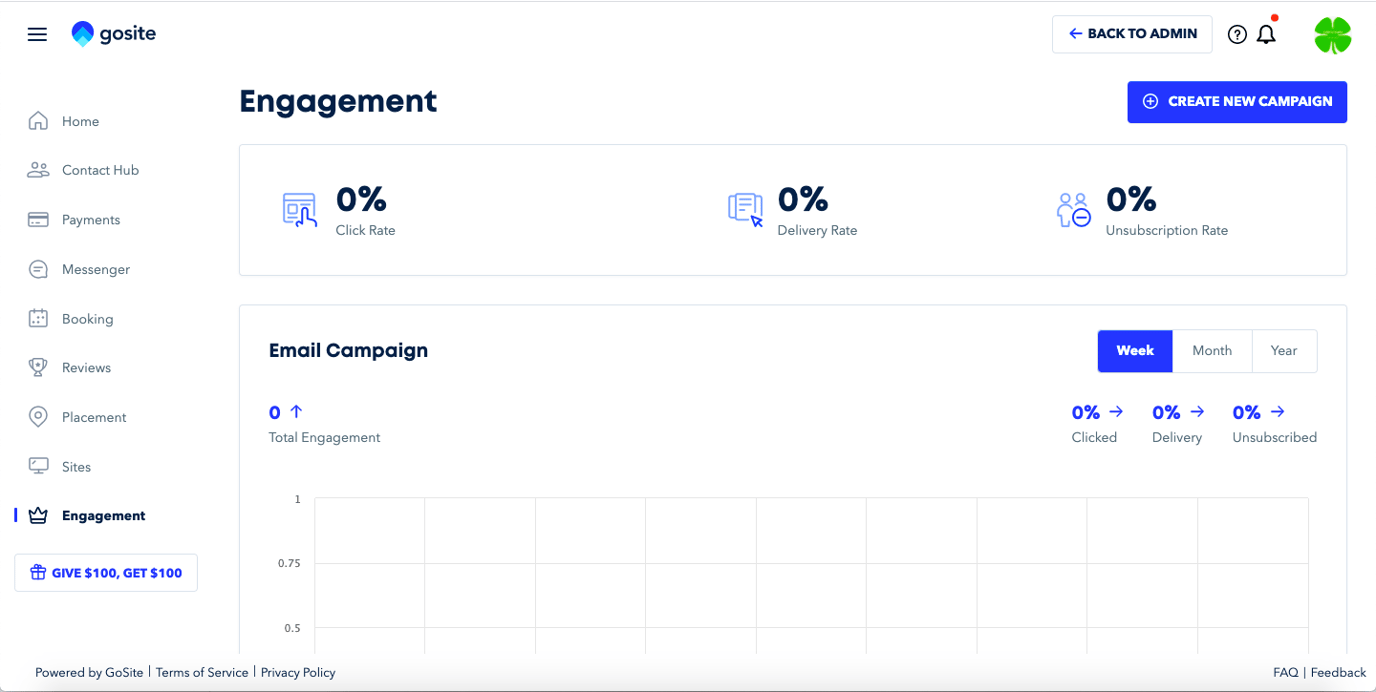Open the hamburger navigation menu

[x=37, y=34]
